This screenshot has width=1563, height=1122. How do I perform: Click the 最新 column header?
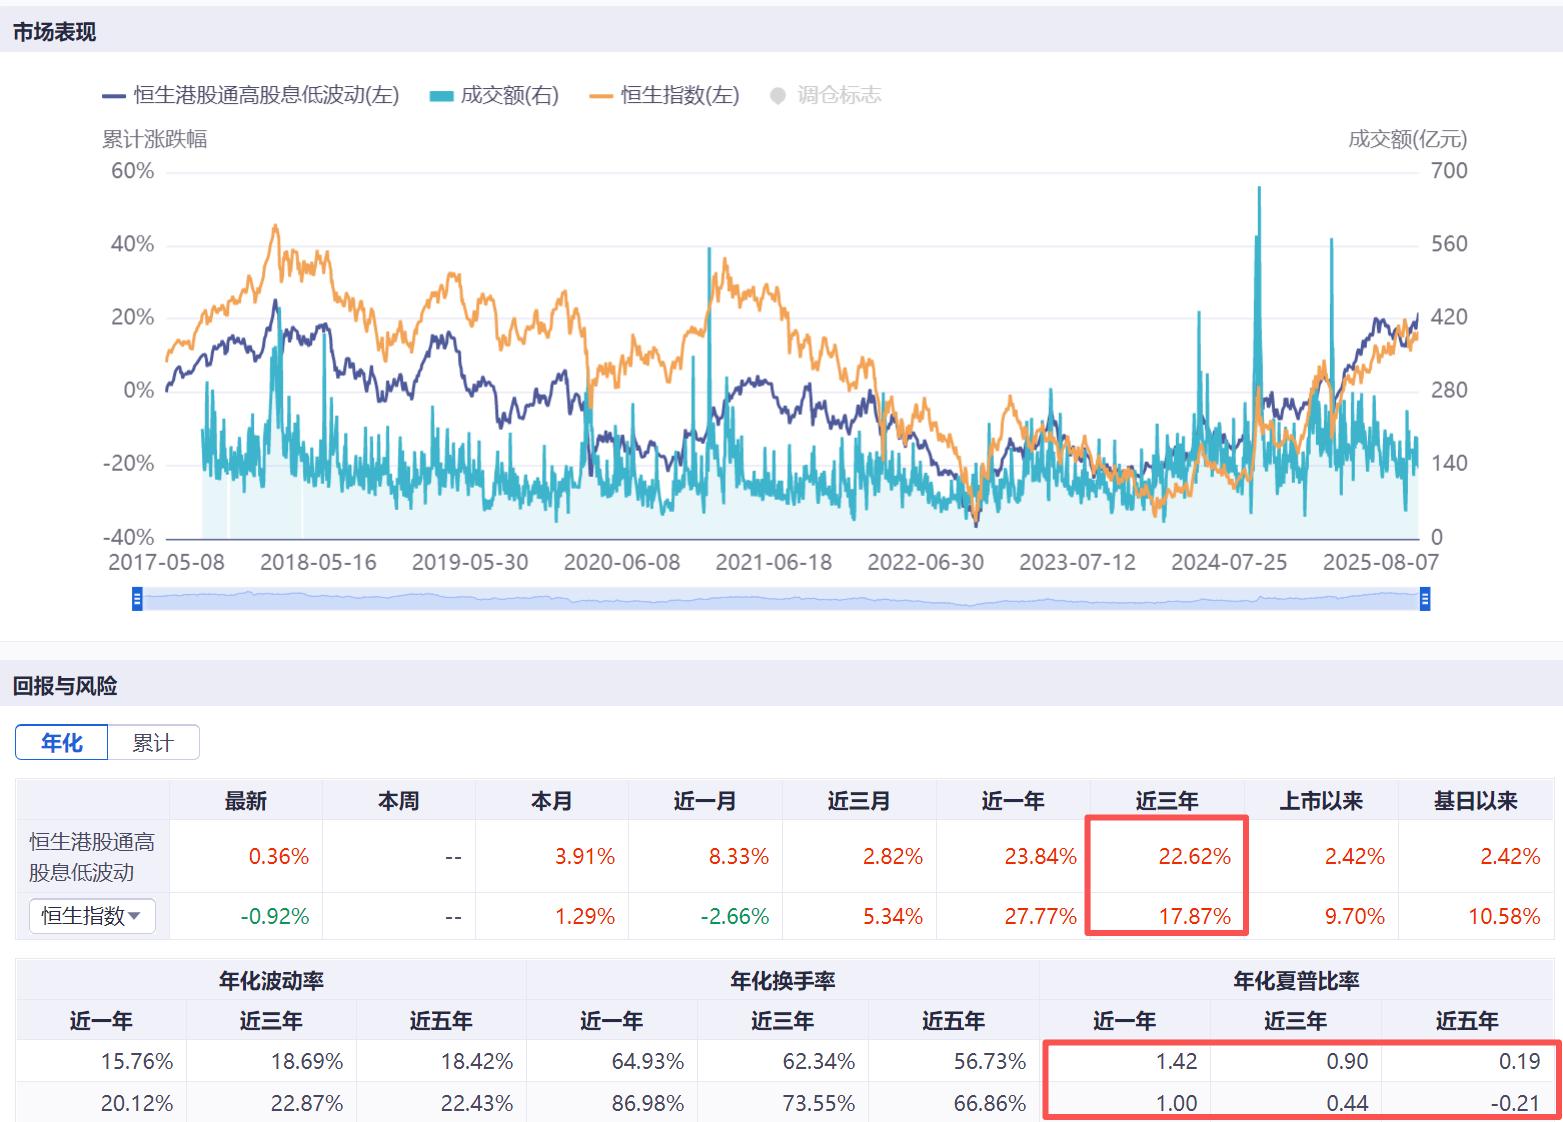click(246, 801)
